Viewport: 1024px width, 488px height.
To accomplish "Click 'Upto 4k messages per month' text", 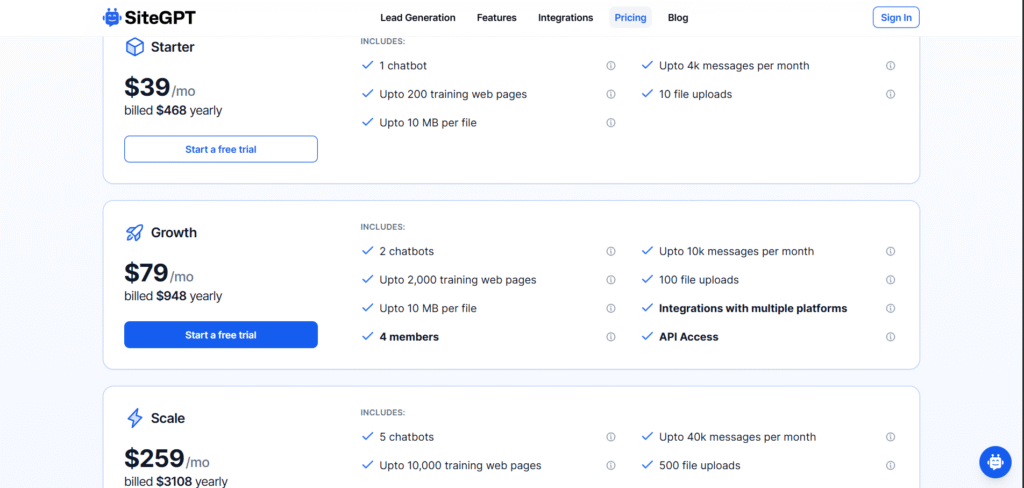I will click(734, 65).
